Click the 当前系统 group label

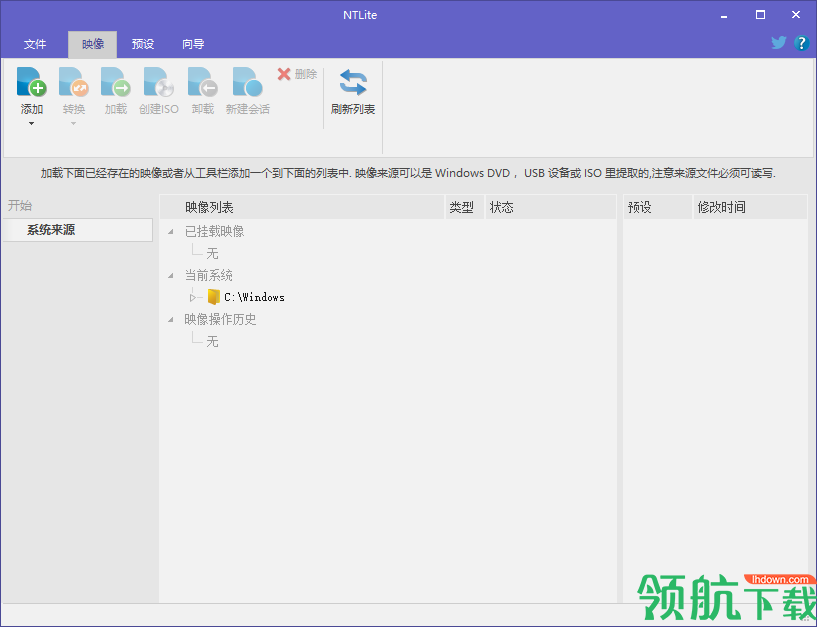[x=208, y=275]
